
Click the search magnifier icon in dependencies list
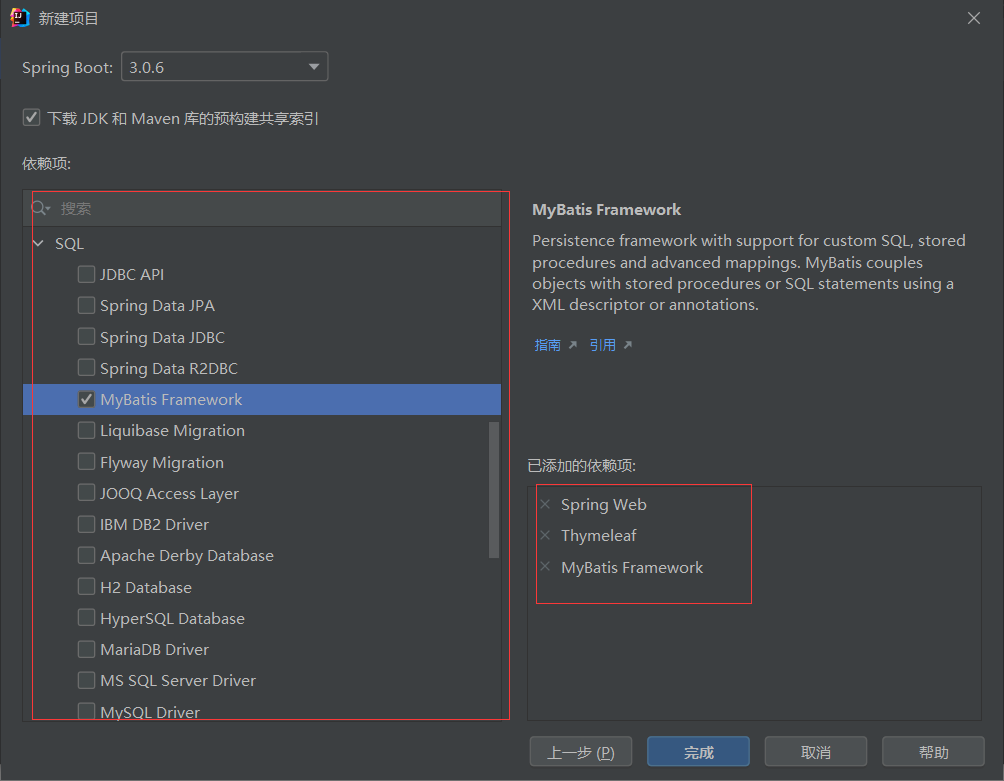click(40, 209)
